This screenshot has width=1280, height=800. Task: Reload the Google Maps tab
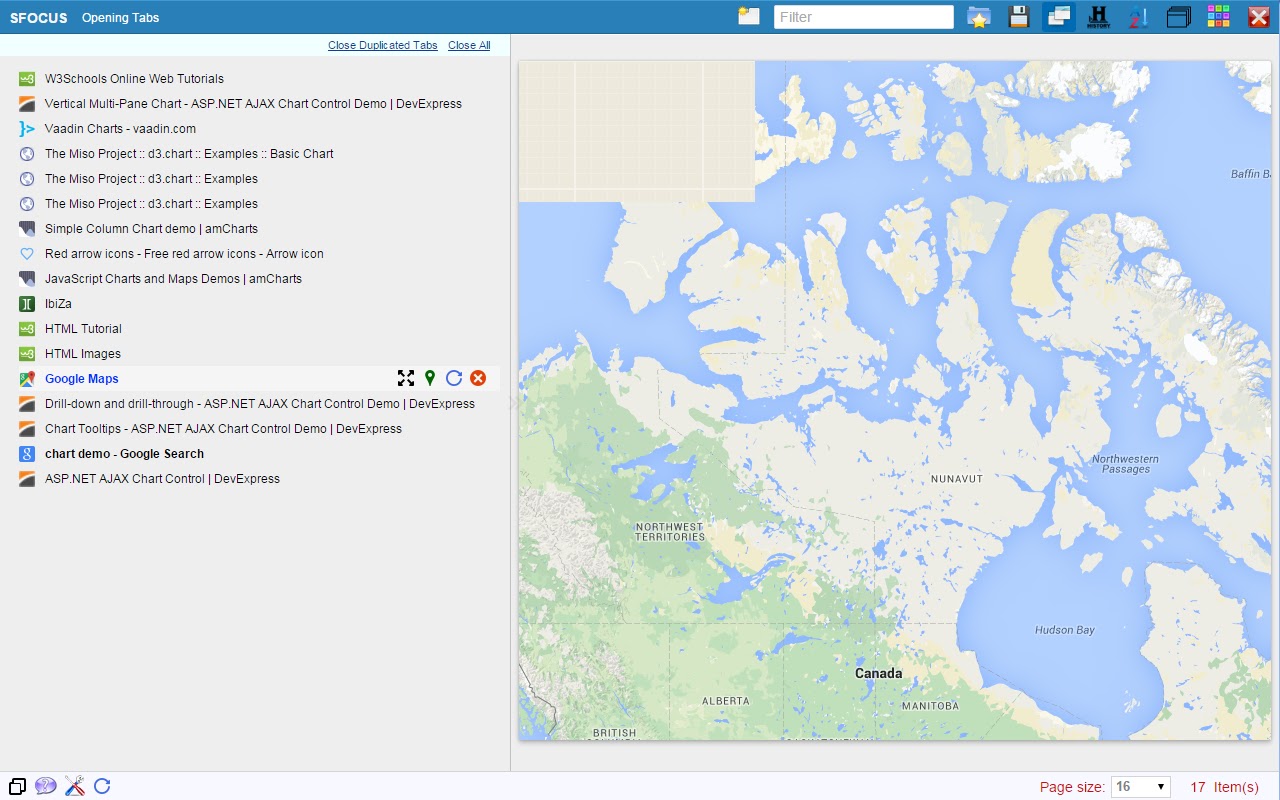(x=454, y=378)
